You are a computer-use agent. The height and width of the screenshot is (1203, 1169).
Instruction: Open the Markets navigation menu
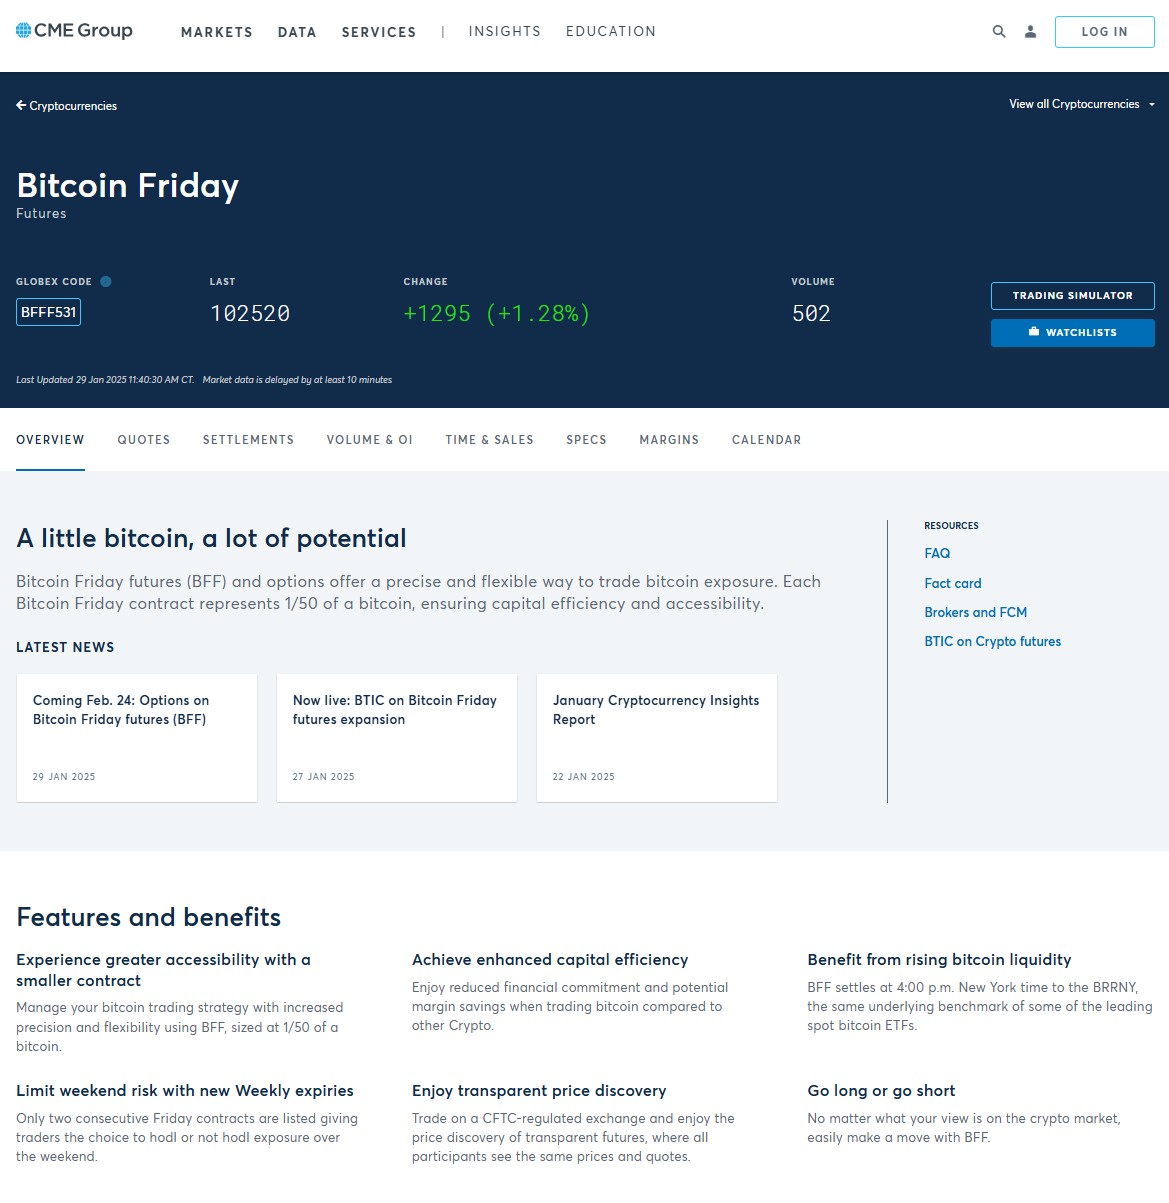[216, 32]
